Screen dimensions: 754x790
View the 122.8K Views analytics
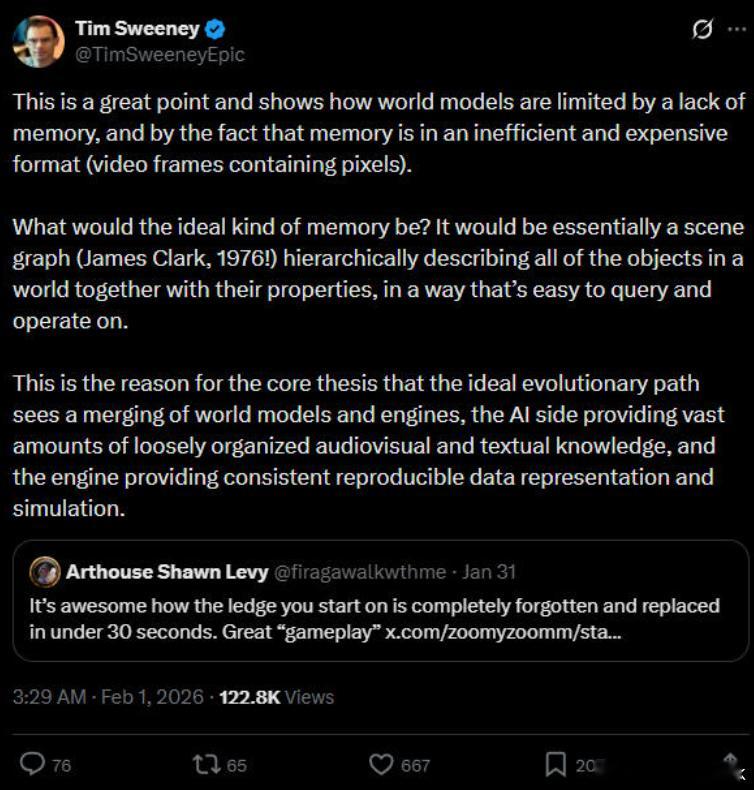click(276, 697)
